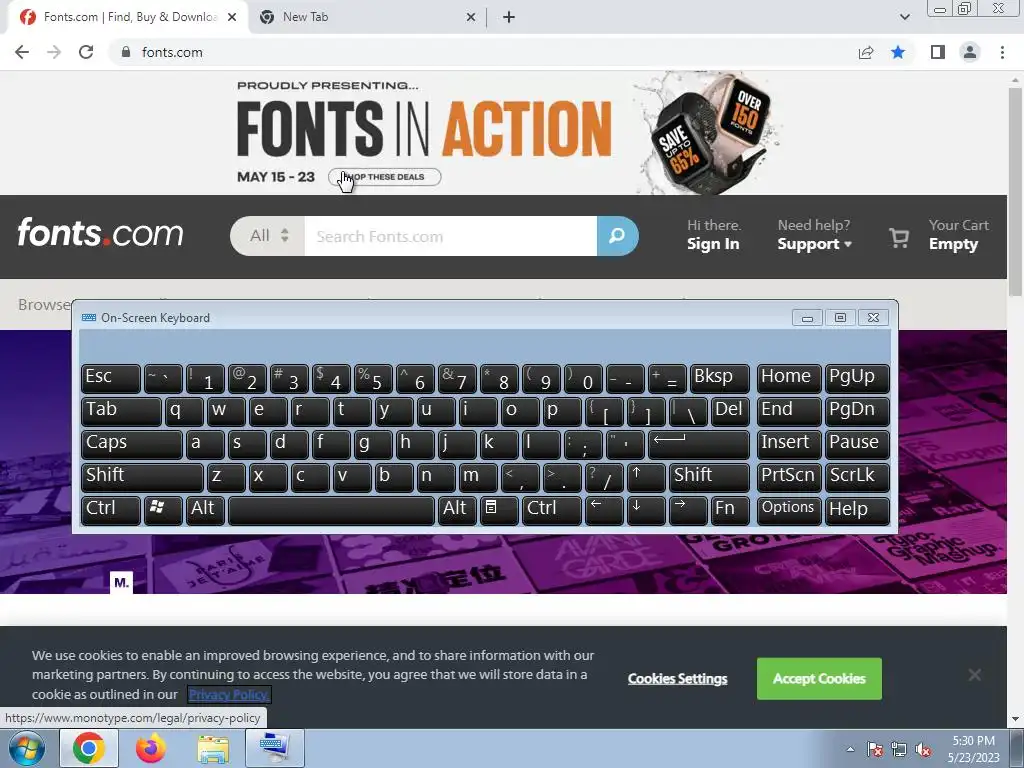Screen dimensions: 1024x768
Task: Show hidden tray icons arrow
Action: (850, 749)
